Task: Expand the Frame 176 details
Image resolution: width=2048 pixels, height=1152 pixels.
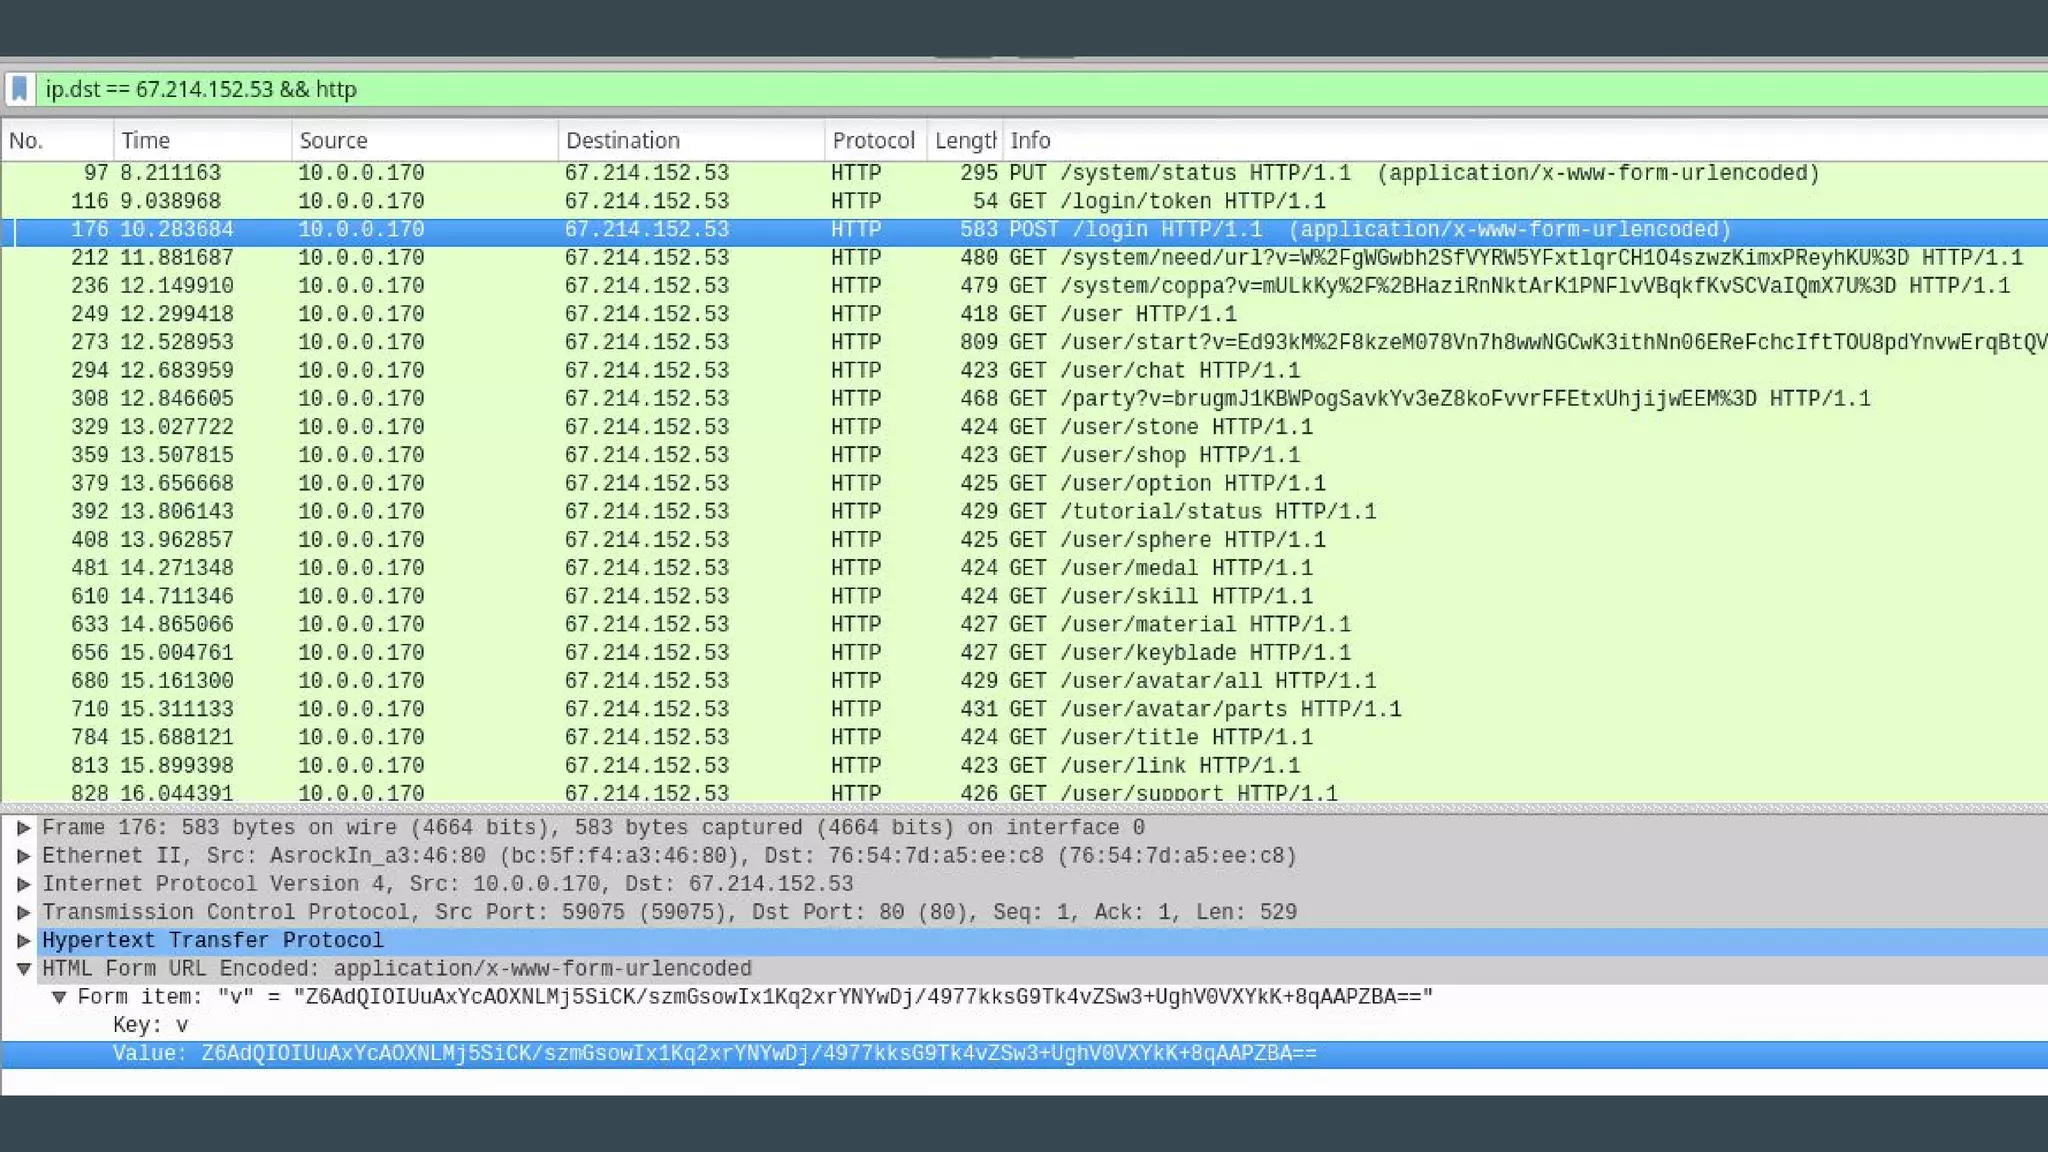Action: 23,828
